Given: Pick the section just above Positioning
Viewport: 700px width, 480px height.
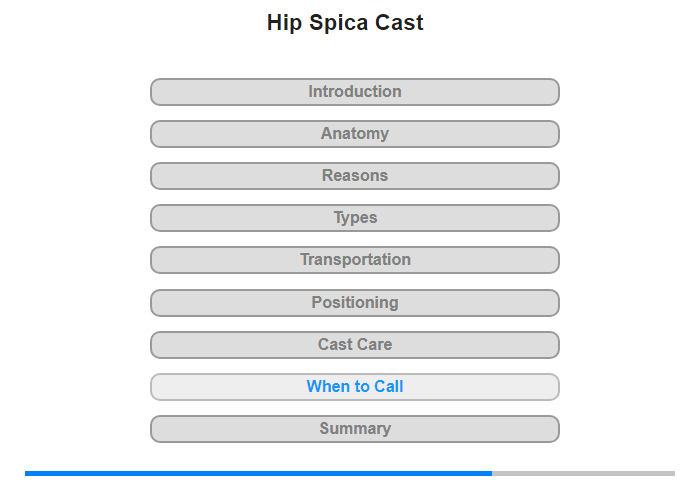Looking at the screenshot, I should click(x=355, y=260).
